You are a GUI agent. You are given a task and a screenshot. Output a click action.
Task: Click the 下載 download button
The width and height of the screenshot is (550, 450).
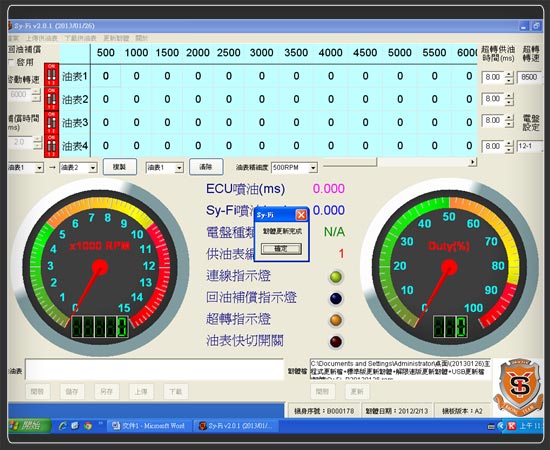[175, 391]
